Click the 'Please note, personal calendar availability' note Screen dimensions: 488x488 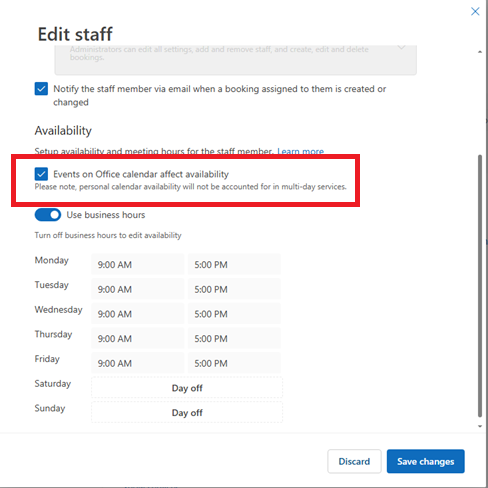pos(191,186)
